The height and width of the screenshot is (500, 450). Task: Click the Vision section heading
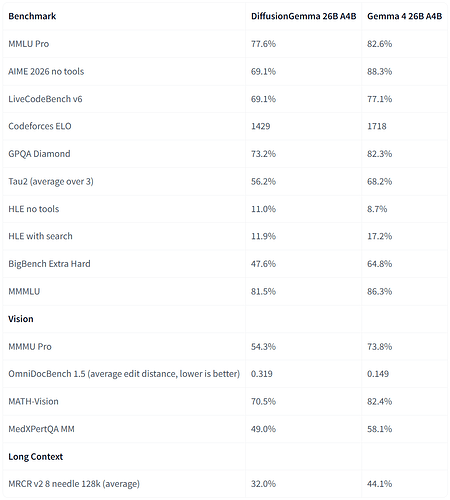(x=21, y=319)
